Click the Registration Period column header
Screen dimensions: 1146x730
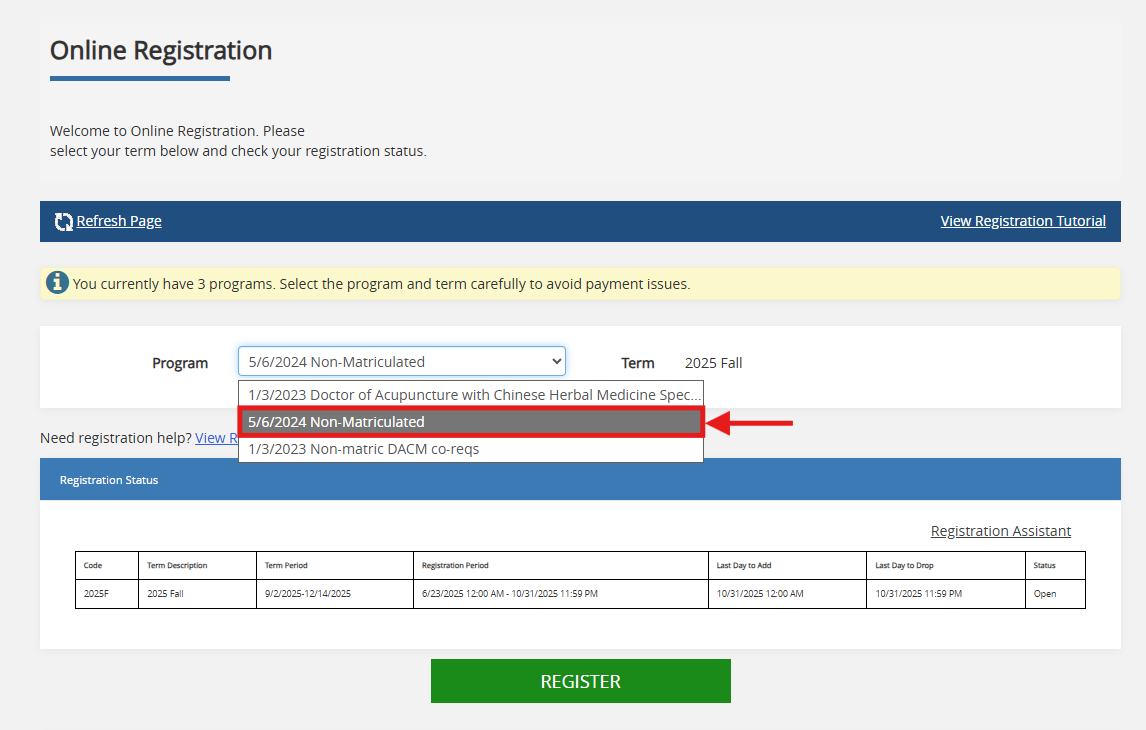coord(455,566)
